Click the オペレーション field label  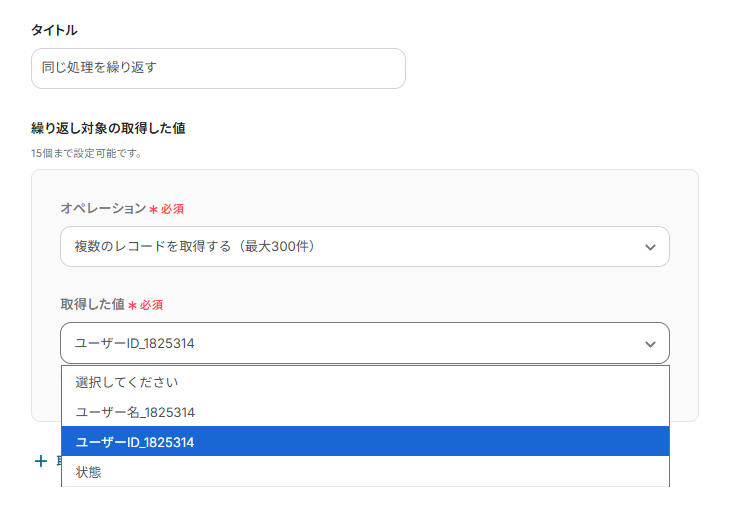(x=103, y=208)
